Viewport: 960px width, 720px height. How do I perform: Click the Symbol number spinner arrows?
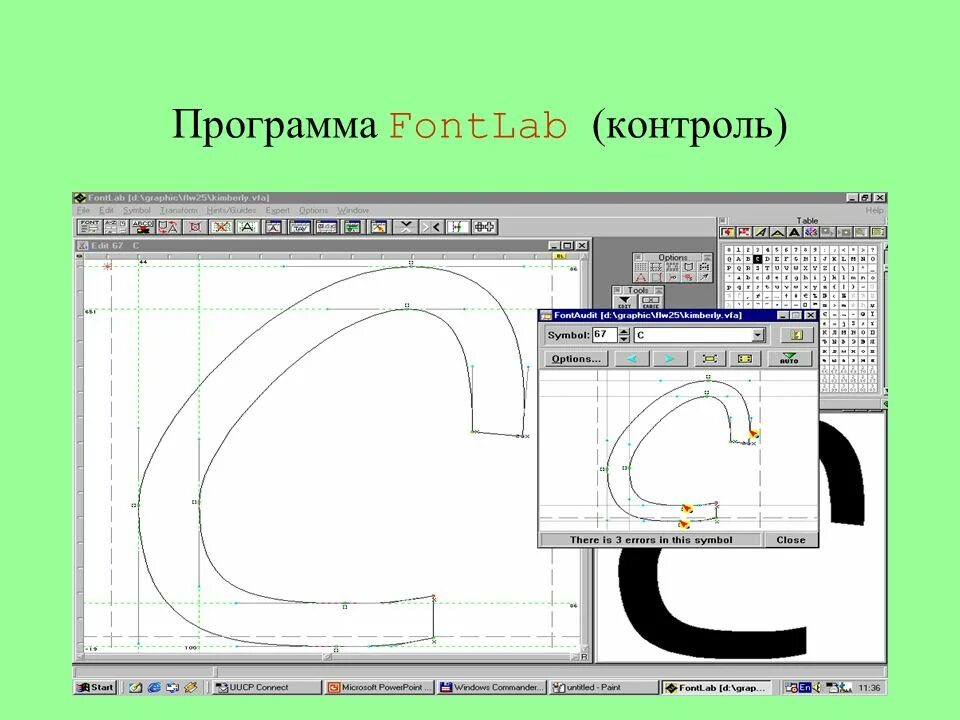(624, 335)
